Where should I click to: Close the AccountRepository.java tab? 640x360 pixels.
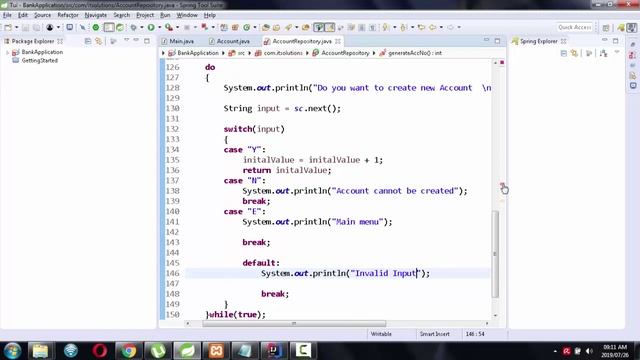338,41
